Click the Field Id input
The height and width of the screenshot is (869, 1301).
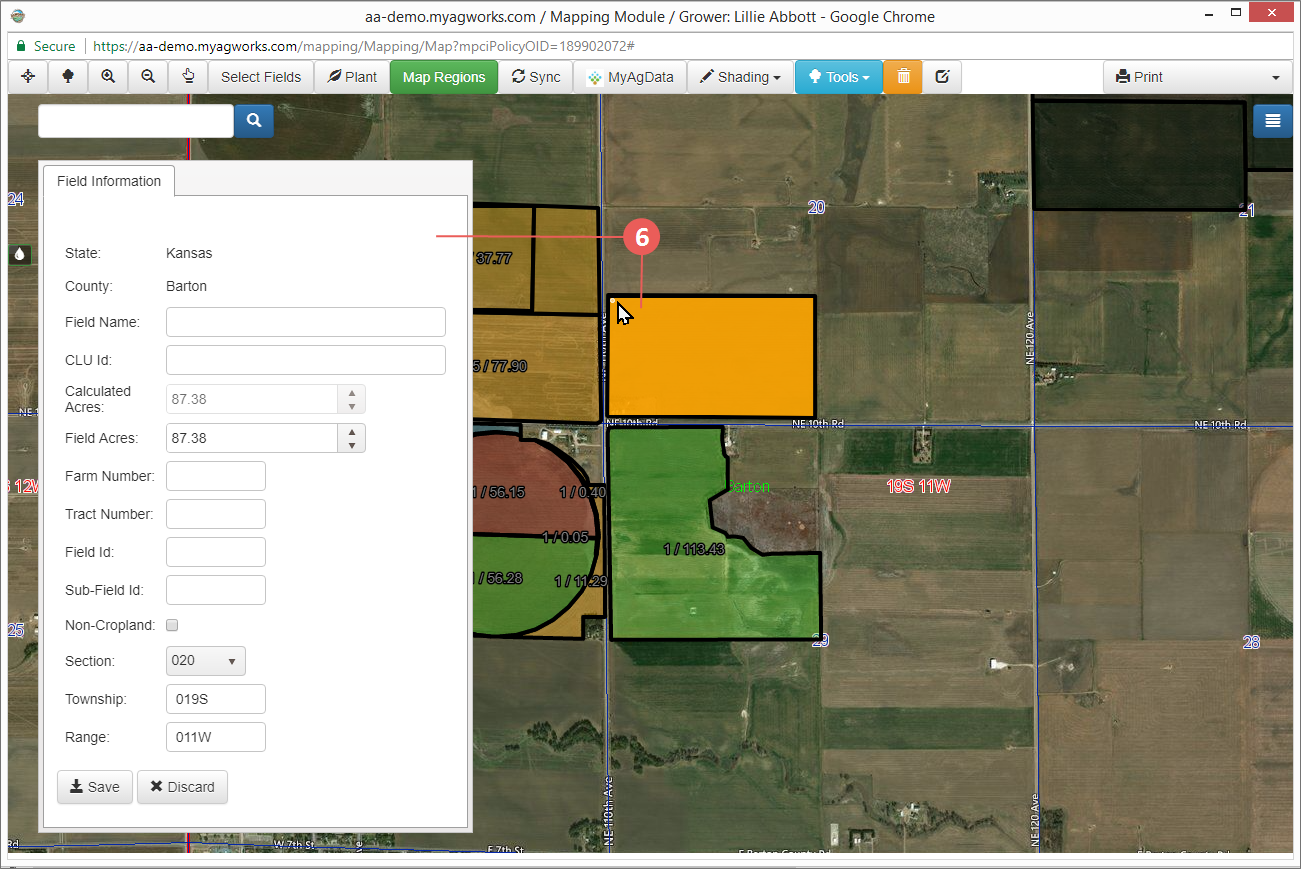216,552
